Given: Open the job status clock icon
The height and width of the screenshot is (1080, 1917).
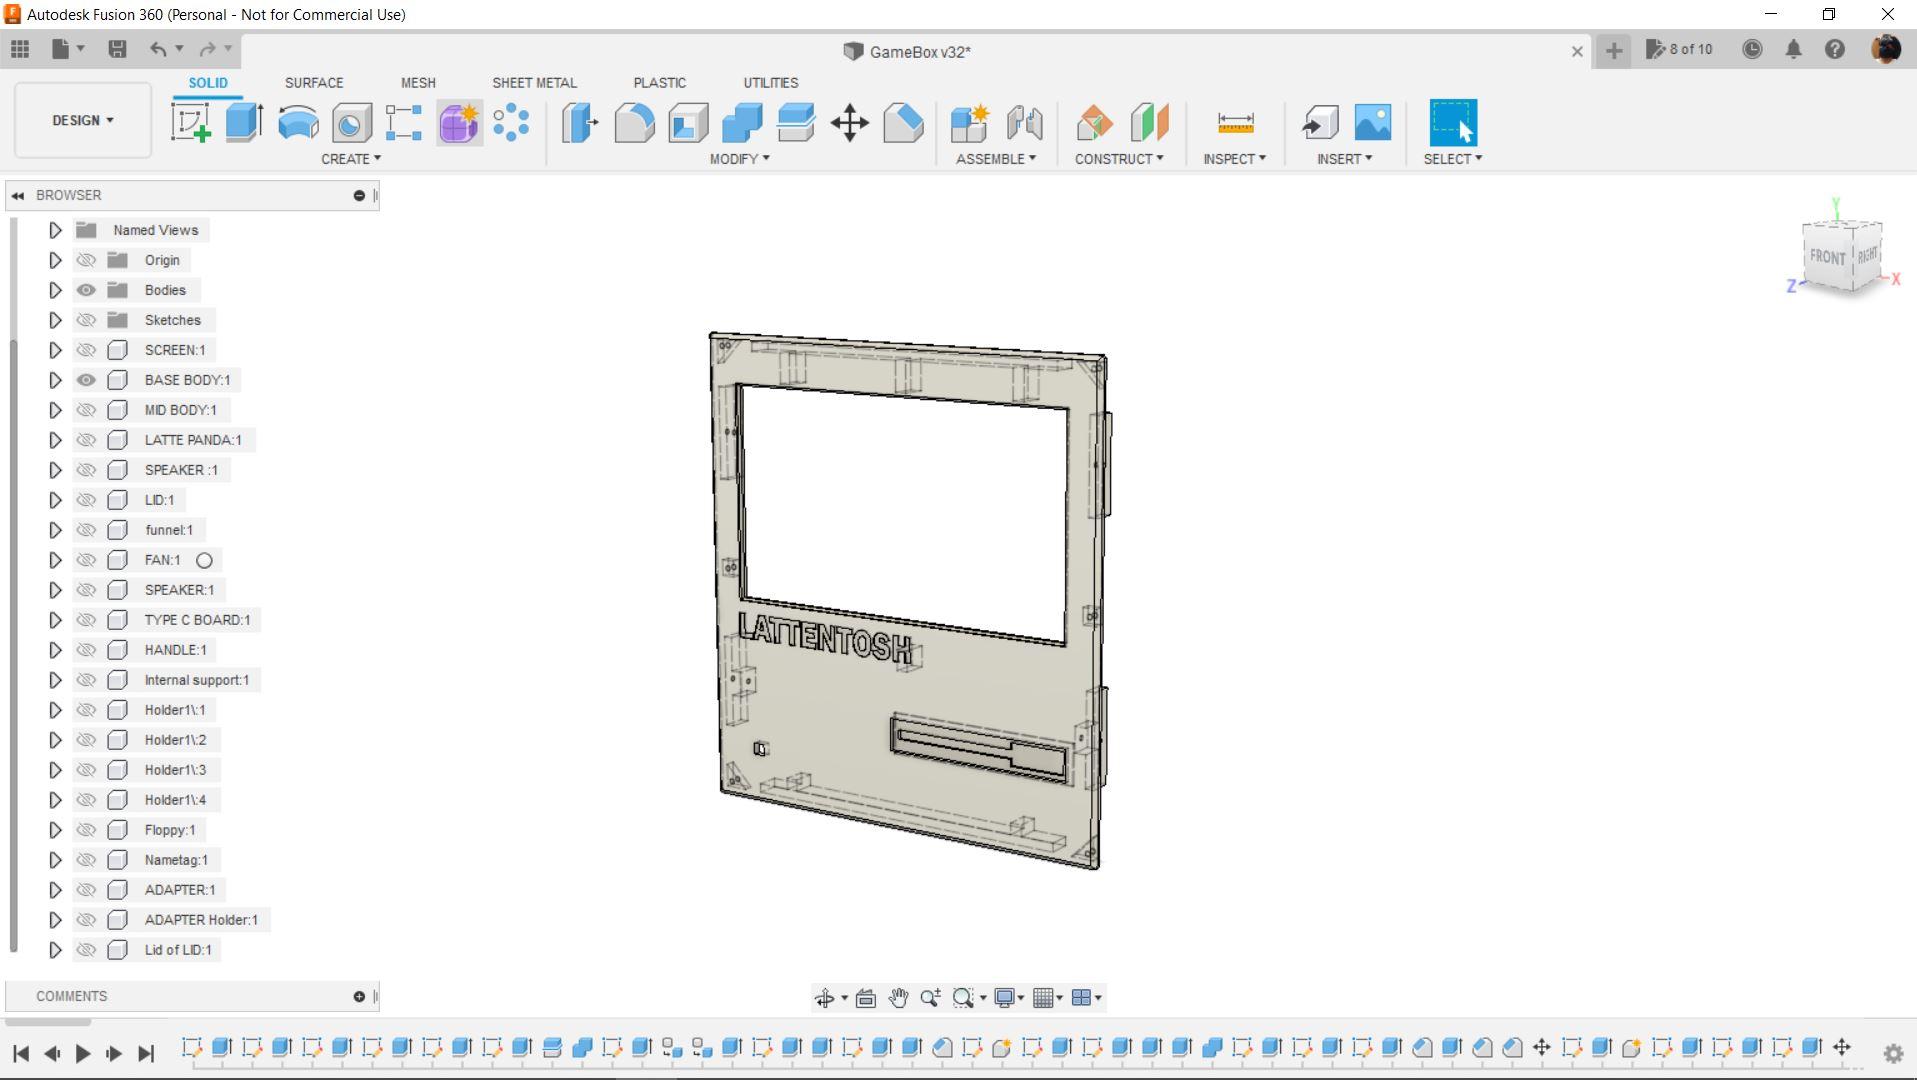Looking at the screenshot, I should [1752, 49].
